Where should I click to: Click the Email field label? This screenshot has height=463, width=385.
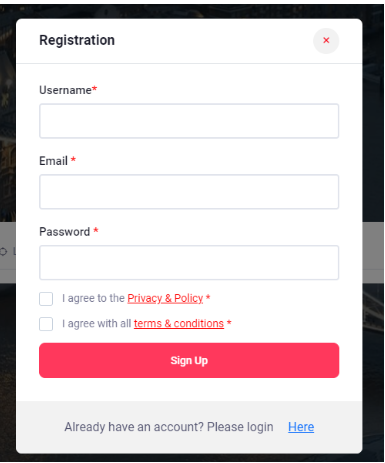pos(53,161)
